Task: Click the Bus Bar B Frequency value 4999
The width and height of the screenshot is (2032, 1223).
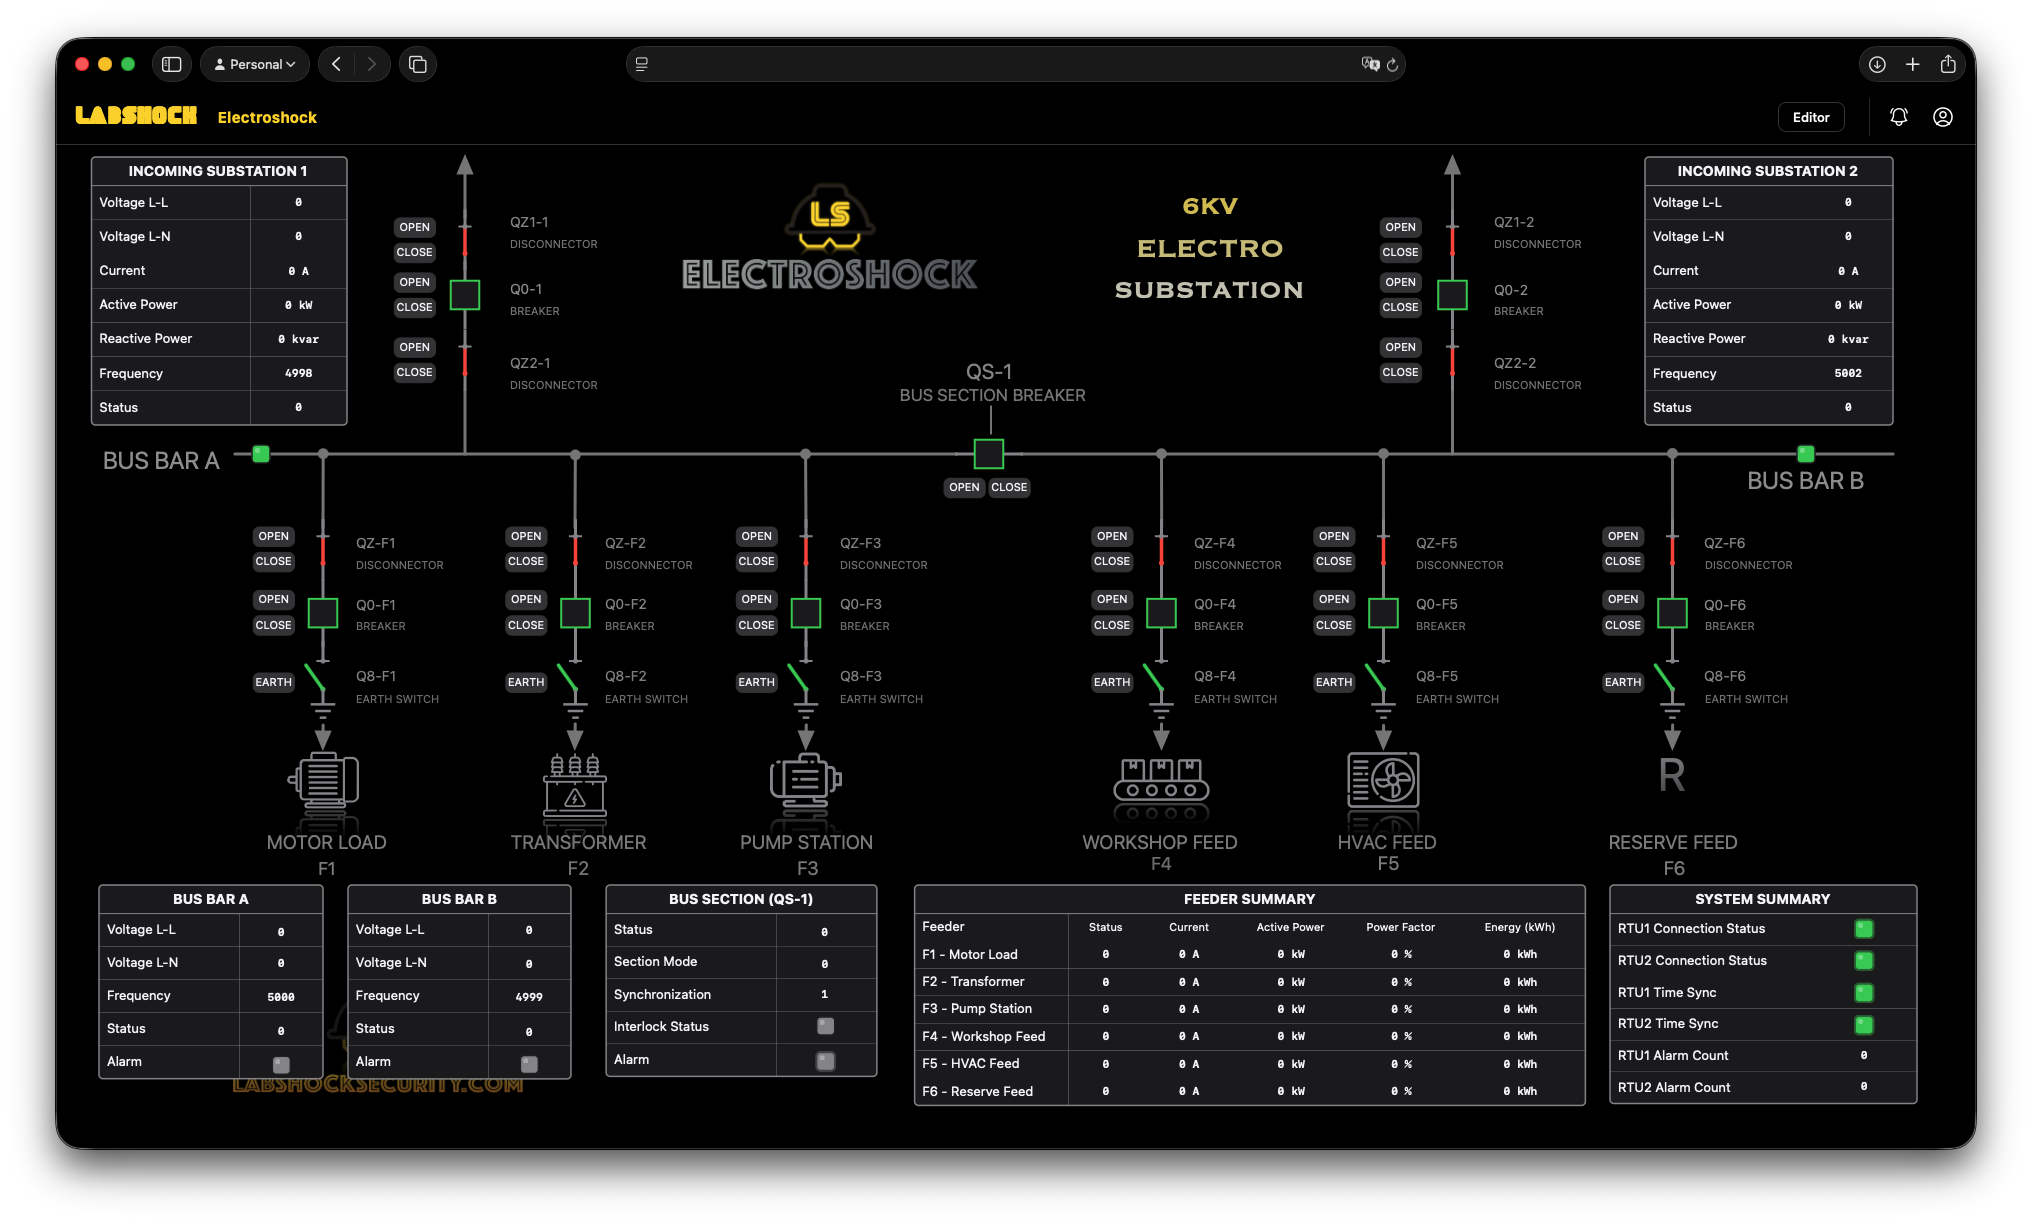Action: [529, 996]
